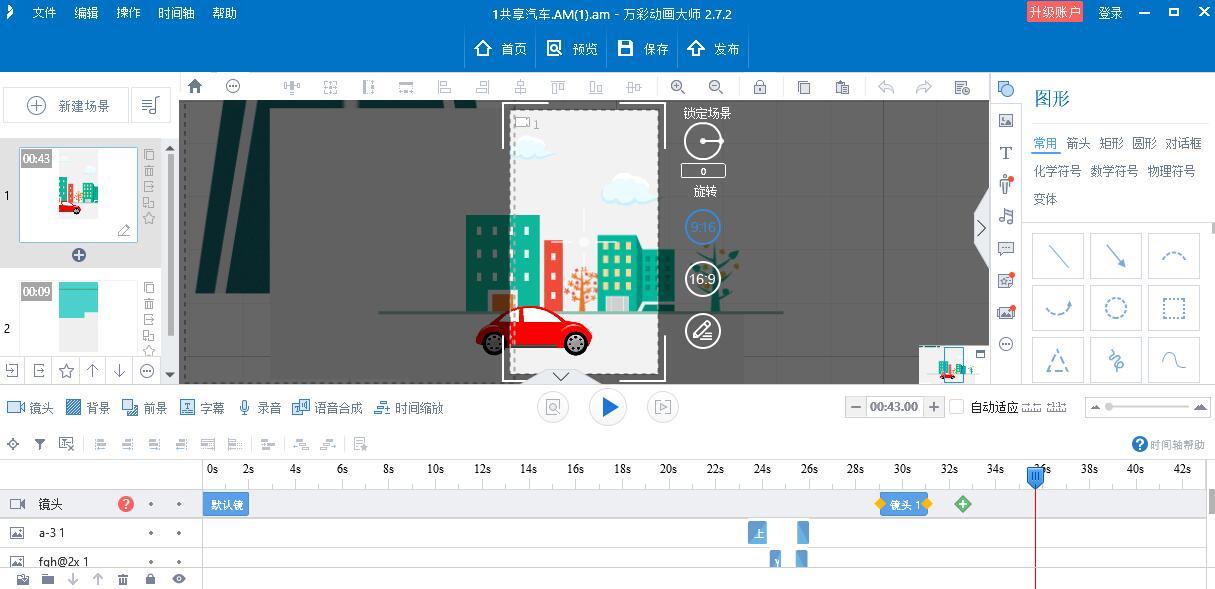Toggle the 自动适应 checkbox
1215x589 pixels.
click(957, 407)
